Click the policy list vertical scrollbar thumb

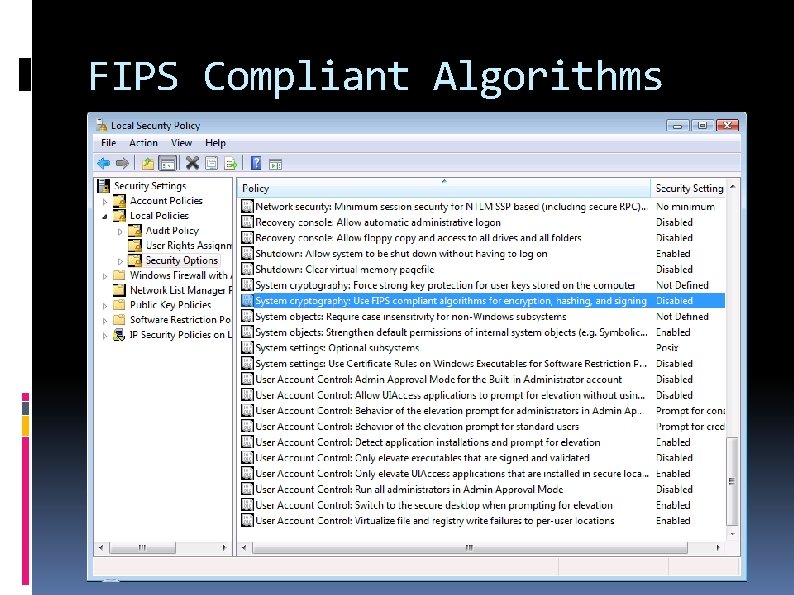click(732, 481)
